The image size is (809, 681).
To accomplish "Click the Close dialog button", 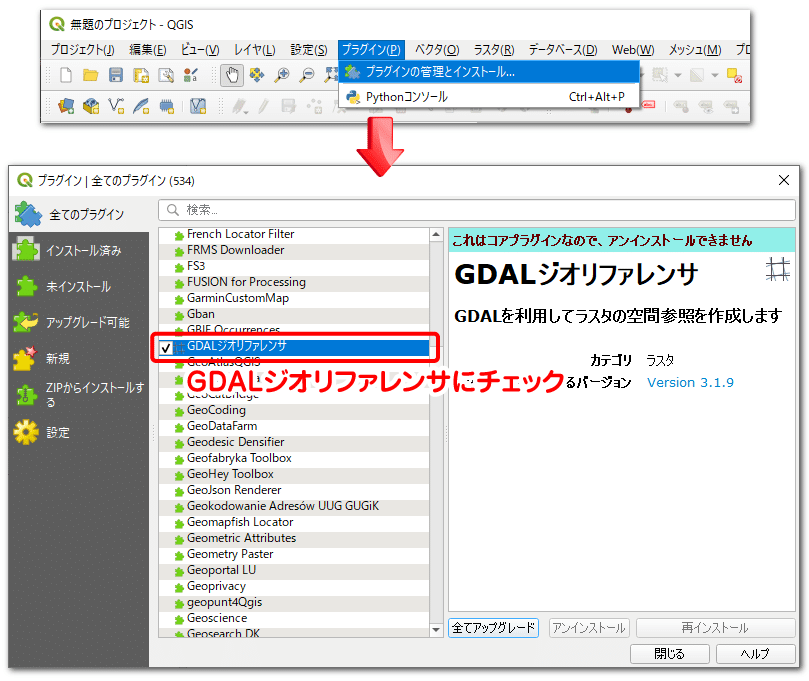I will [x=669, y=654].
